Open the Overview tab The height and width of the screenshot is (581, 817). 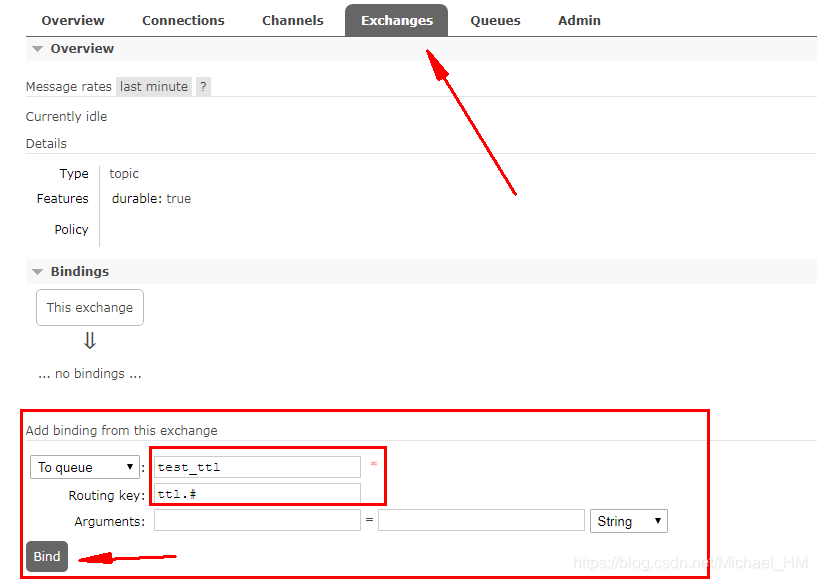(x=73, y=20)
